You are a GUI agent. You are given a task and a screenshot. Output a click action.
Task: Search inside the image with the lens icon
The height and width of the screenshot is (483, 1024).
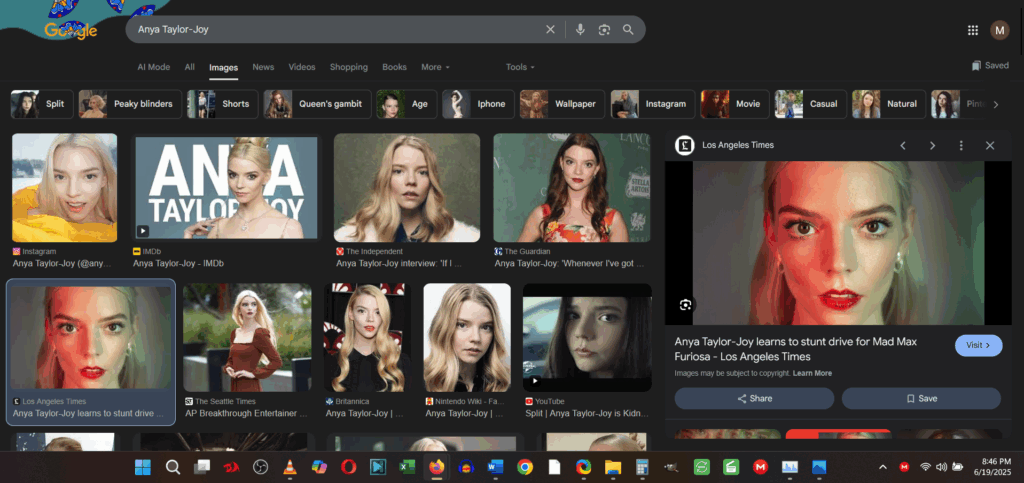(685, 305)
